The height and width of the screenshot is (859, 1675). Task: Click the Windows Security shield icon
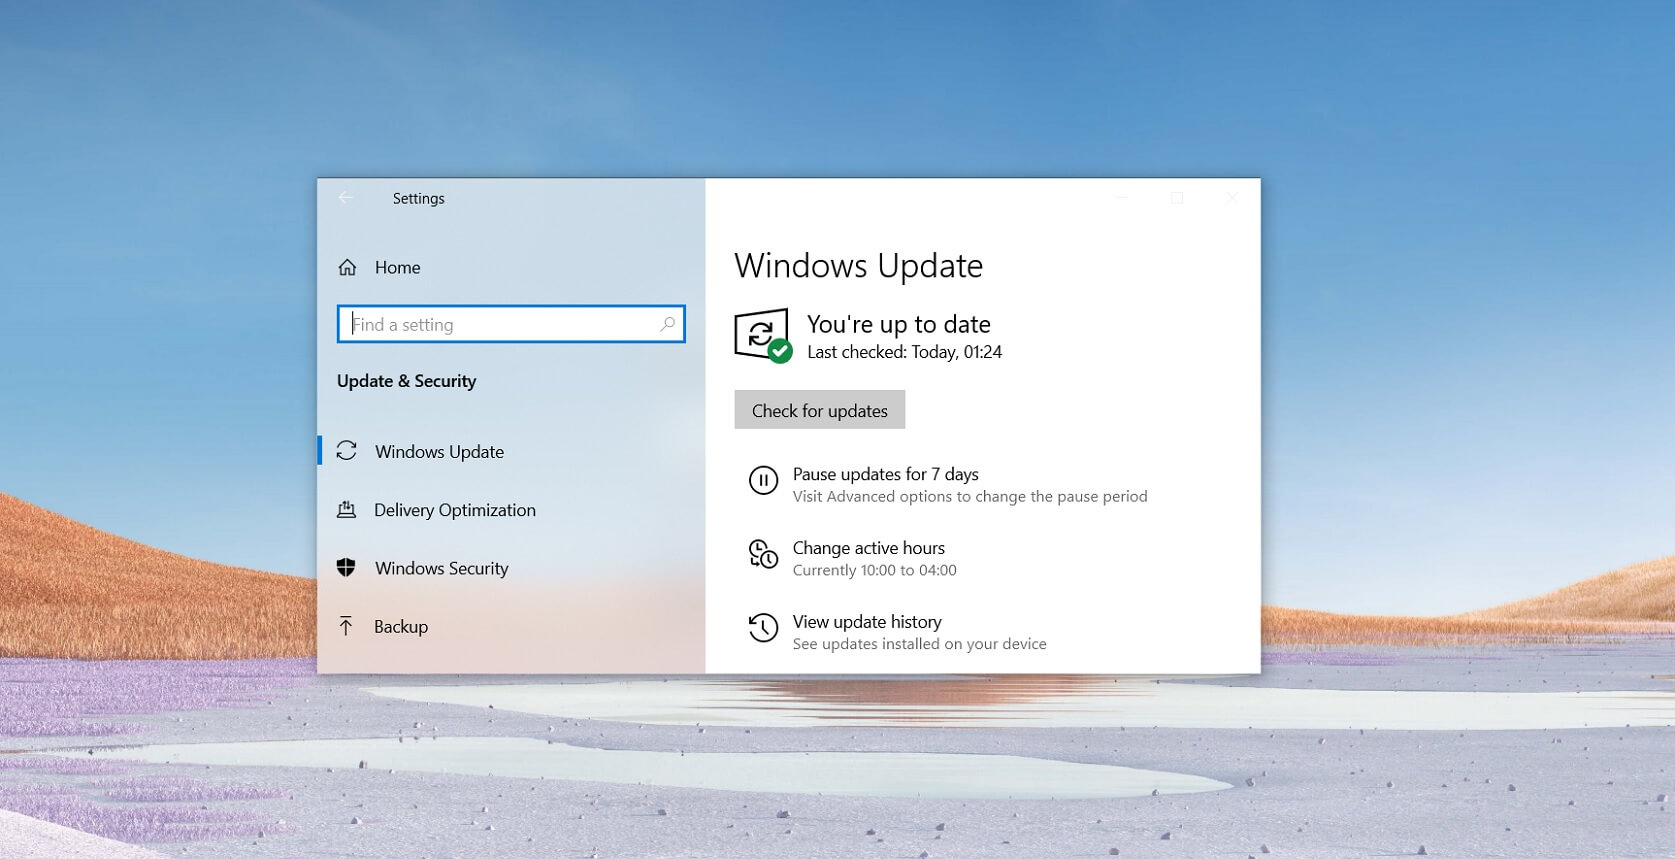(346, 568)
